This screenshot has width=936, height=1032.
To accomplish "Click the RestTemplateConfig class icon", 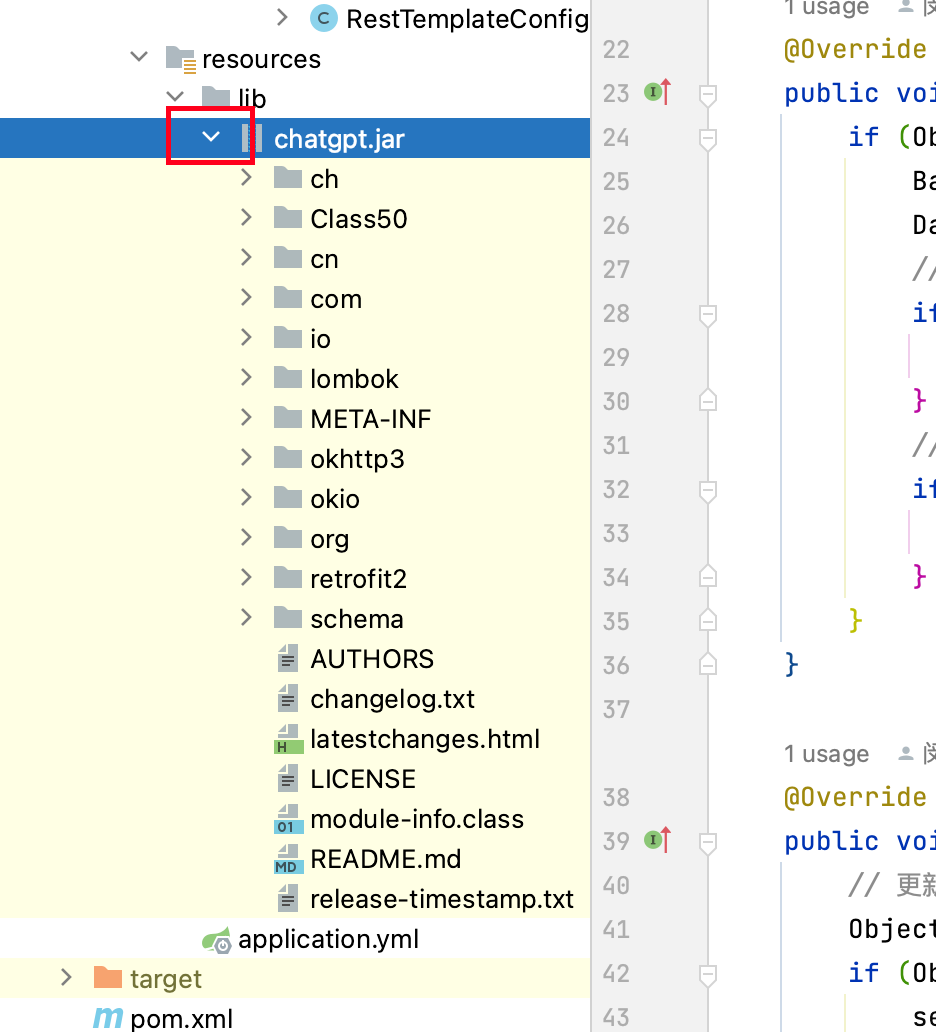I will pyautogui.click(x=322, y=18).
